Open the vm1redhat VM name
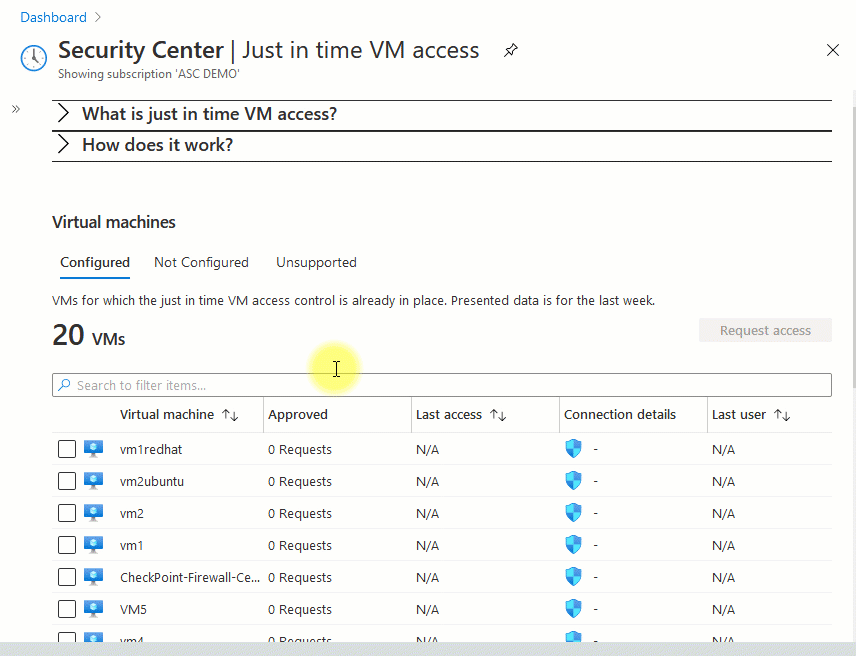856x656 pixels. coord(151,450)
